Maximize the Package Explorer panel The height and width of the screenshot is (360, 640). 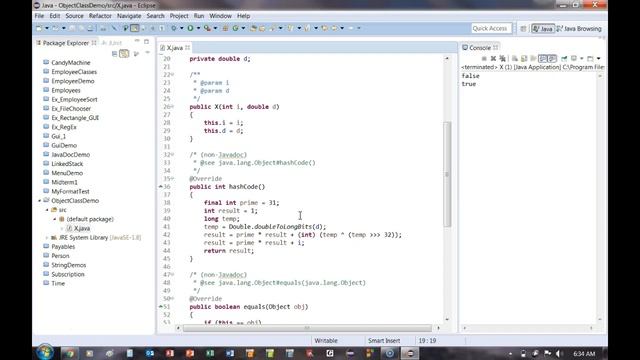(147, 41)
